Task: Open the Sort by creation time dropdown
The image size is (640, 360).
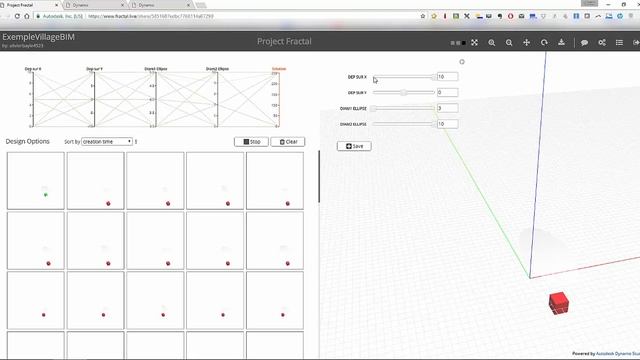Action: (107, 142)
